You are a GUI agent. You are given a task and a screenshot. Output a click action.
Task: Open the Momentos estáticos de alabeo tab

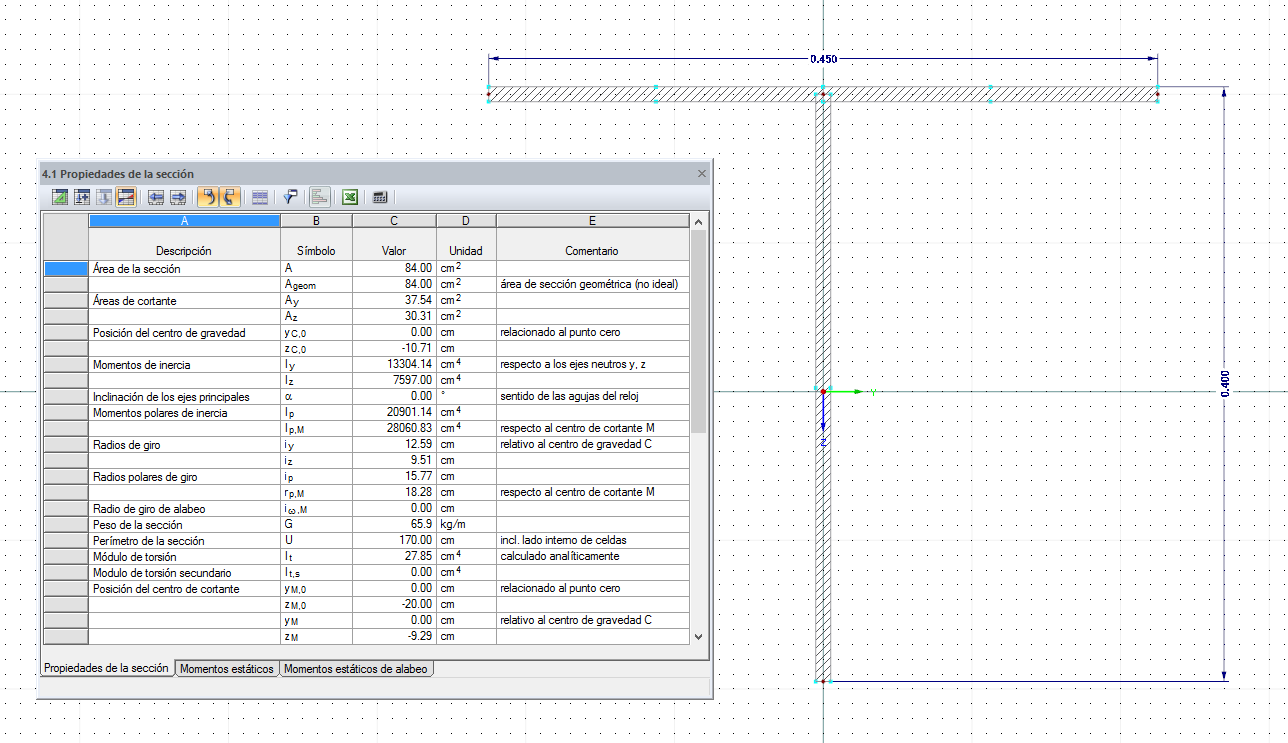pyautogui.click(x=356, y=669)
